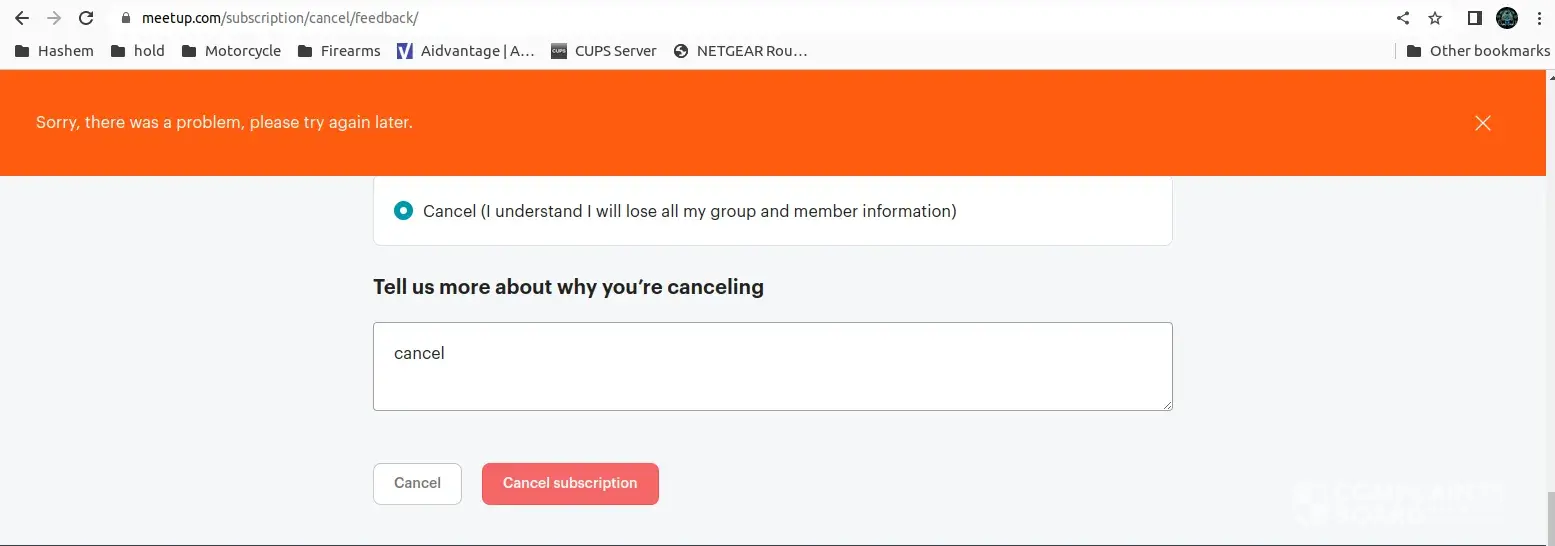Click the meetup.com address bar URL

(280, 18)
